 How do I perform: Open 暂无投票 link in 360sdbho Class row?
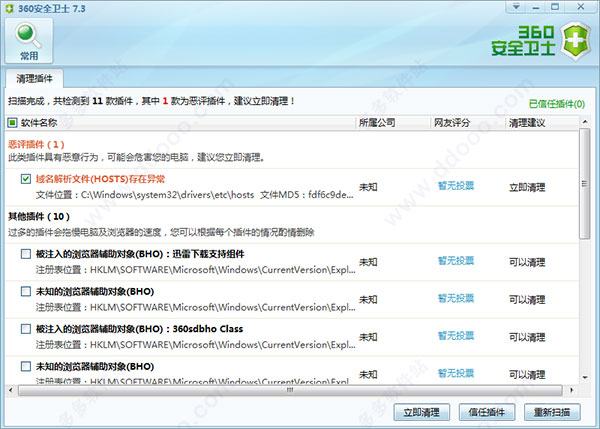coord(456,336)
